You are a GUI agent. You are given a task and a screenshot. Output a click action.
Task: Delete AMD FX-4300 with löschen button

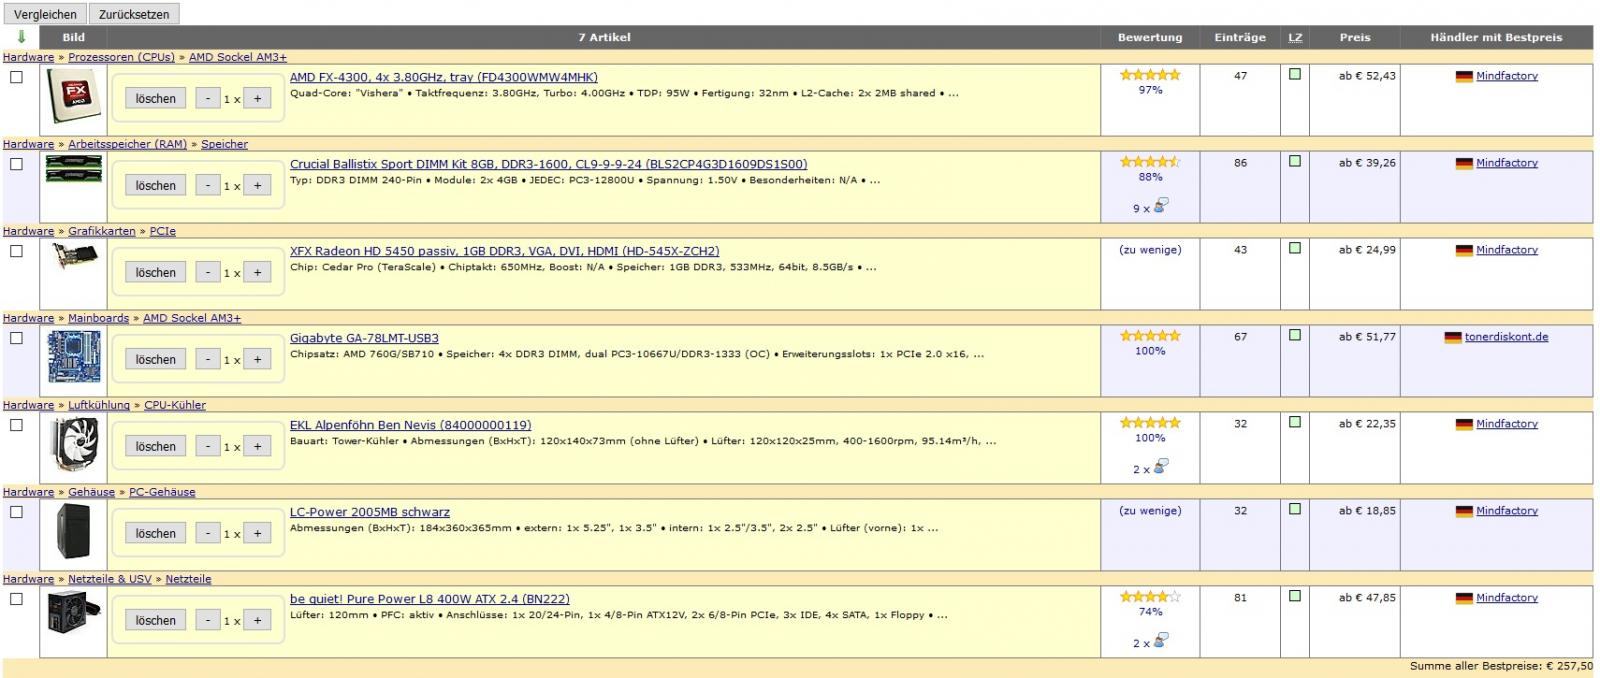pyautogui.click(x=156, y=99)
